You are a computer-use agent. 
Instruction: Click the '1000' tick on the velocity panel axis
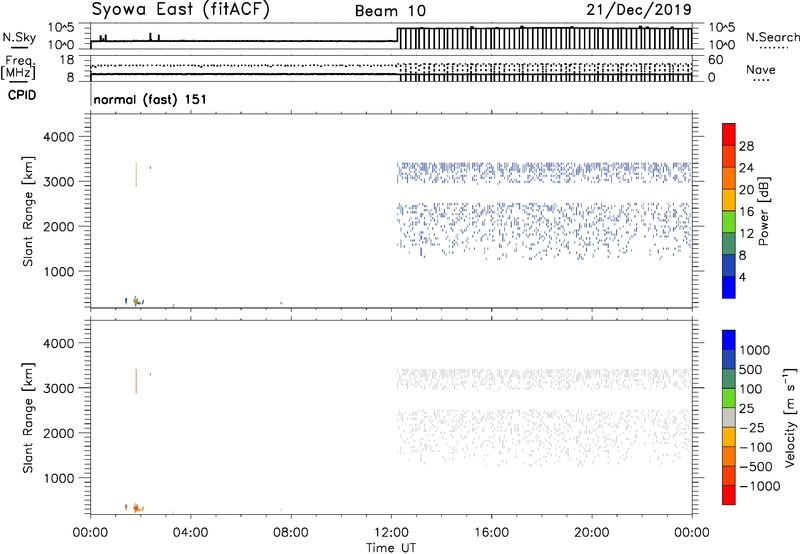58,478
